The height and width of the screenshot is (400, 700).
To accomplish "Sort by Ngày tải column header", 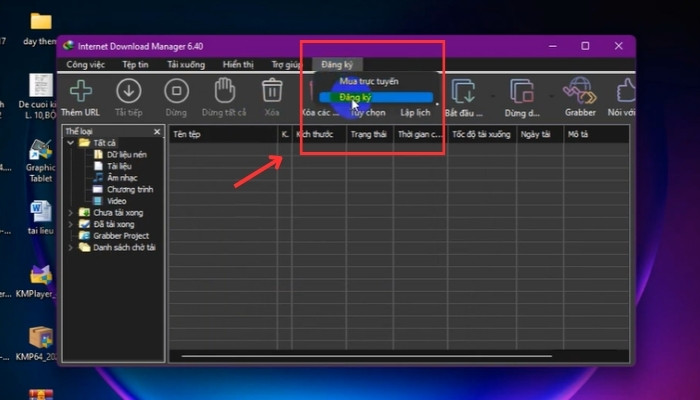I will 540,134.
